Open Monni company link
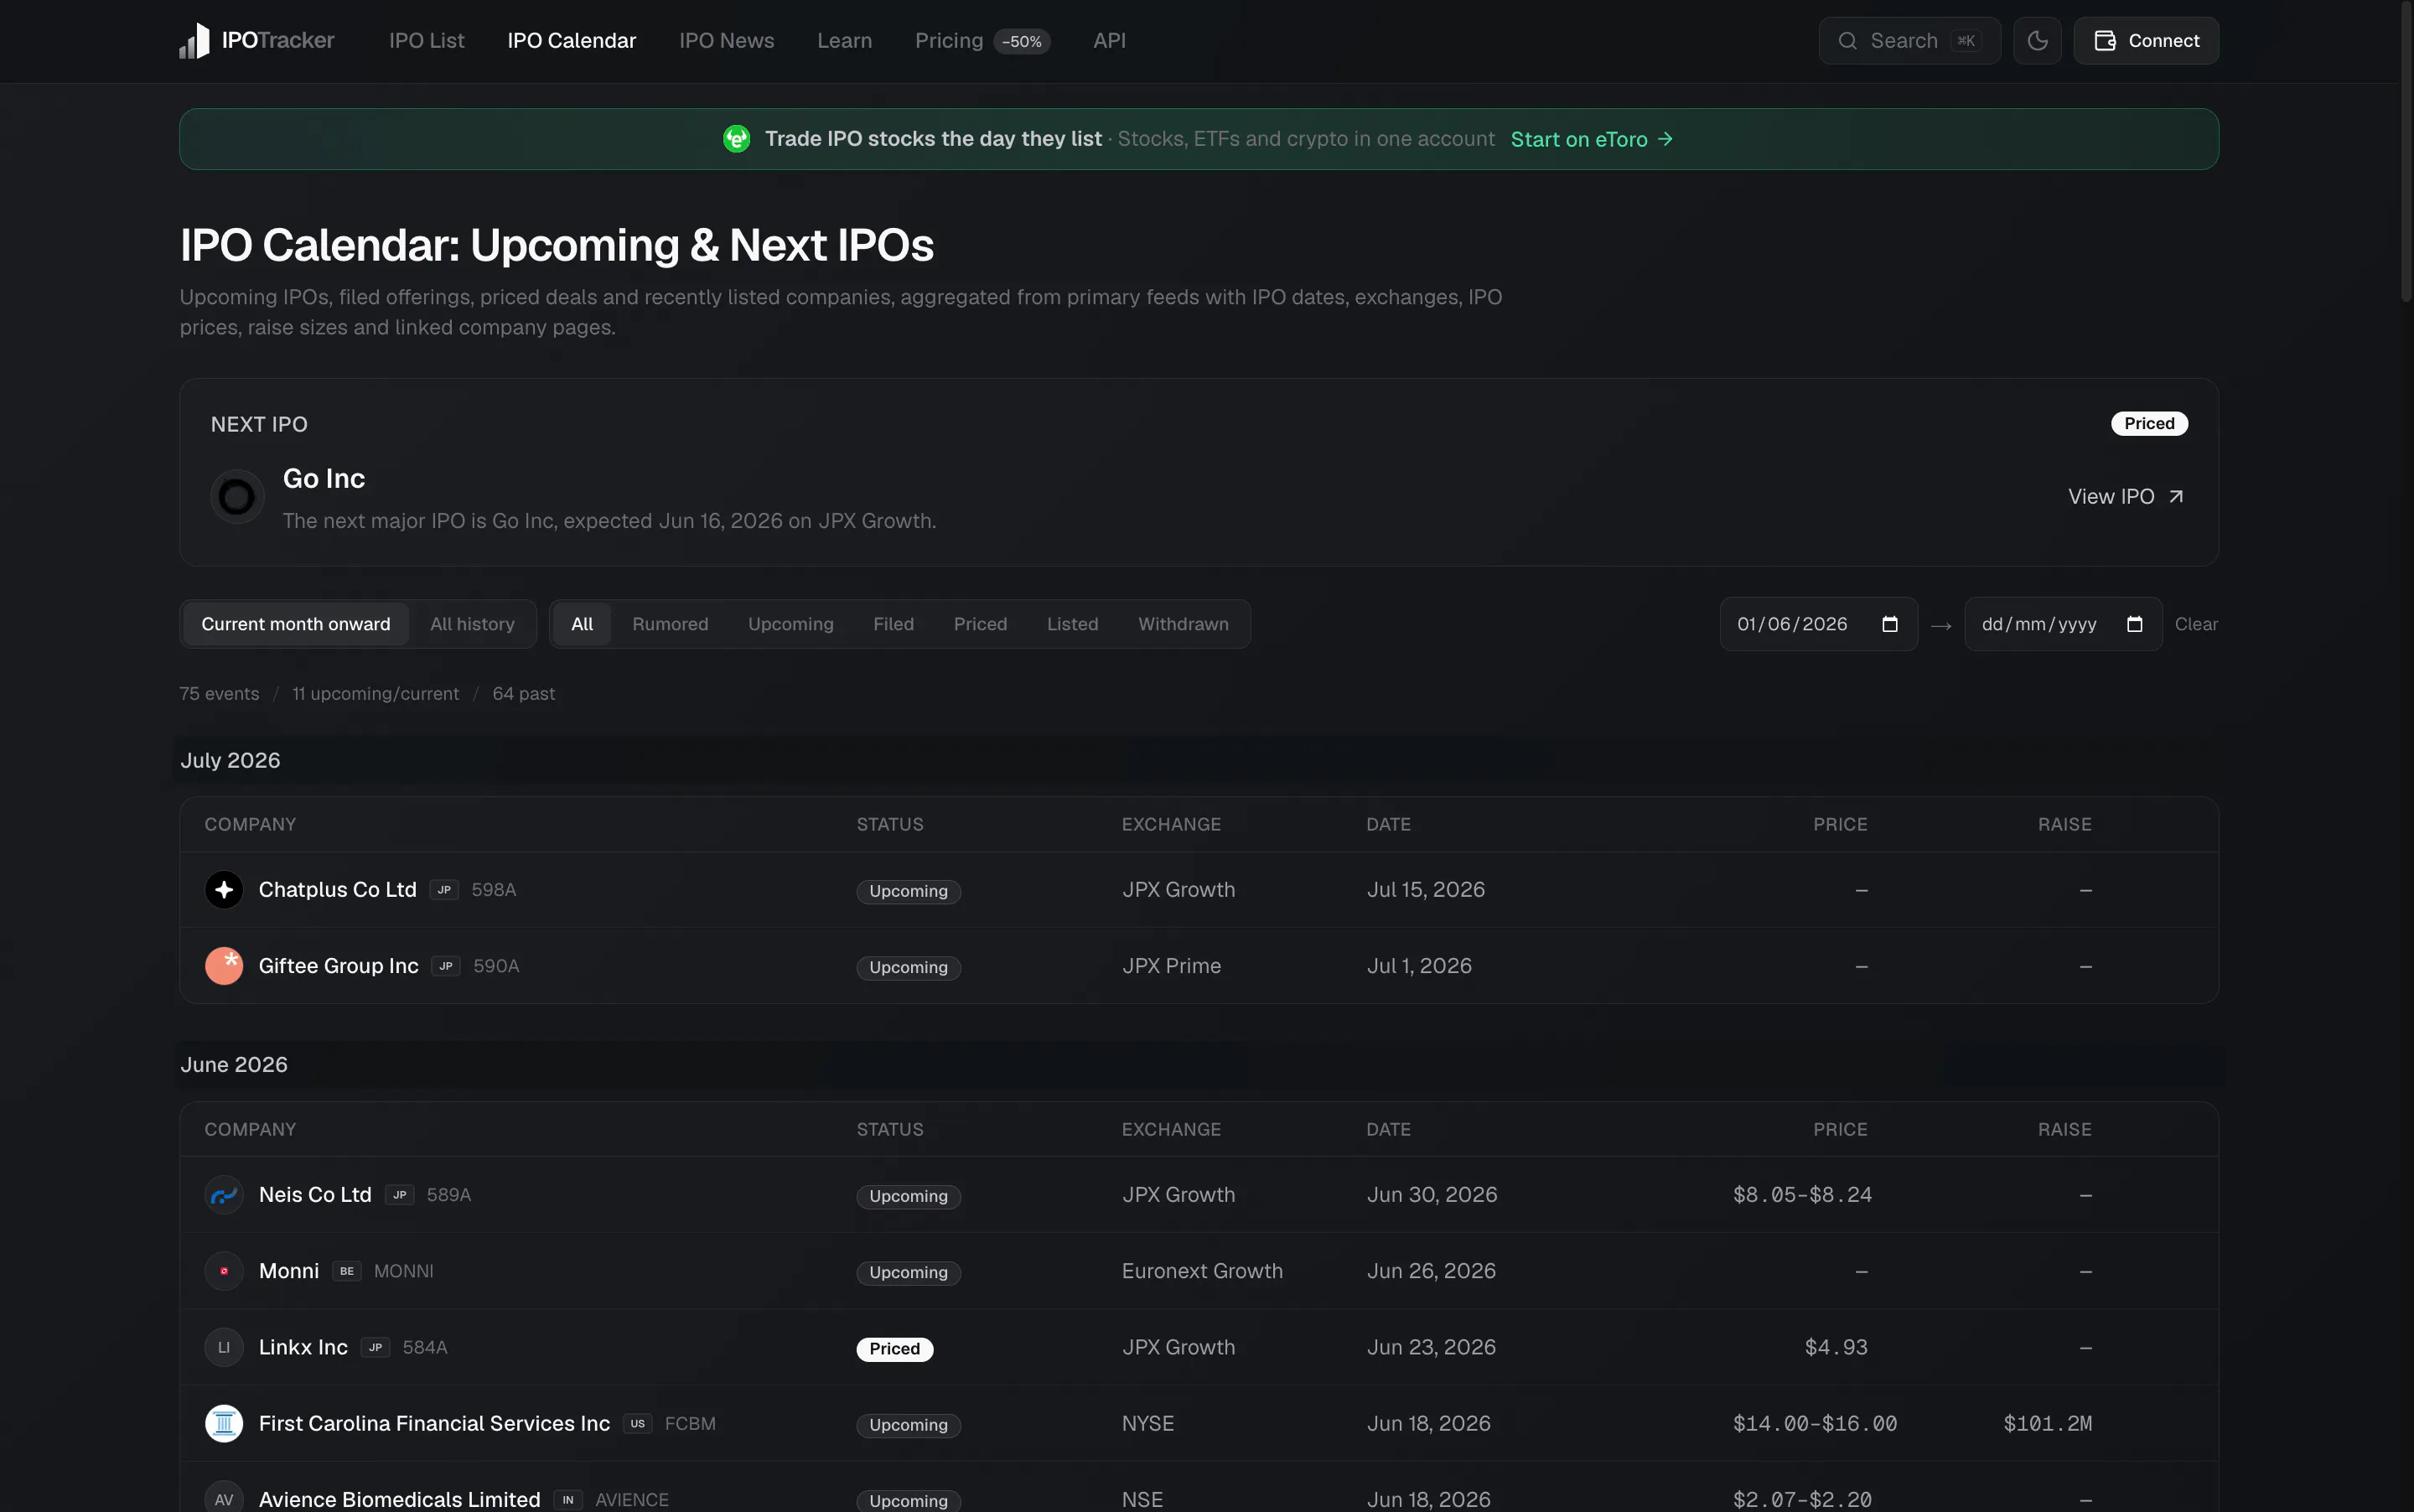 (x=289, y=1271)
